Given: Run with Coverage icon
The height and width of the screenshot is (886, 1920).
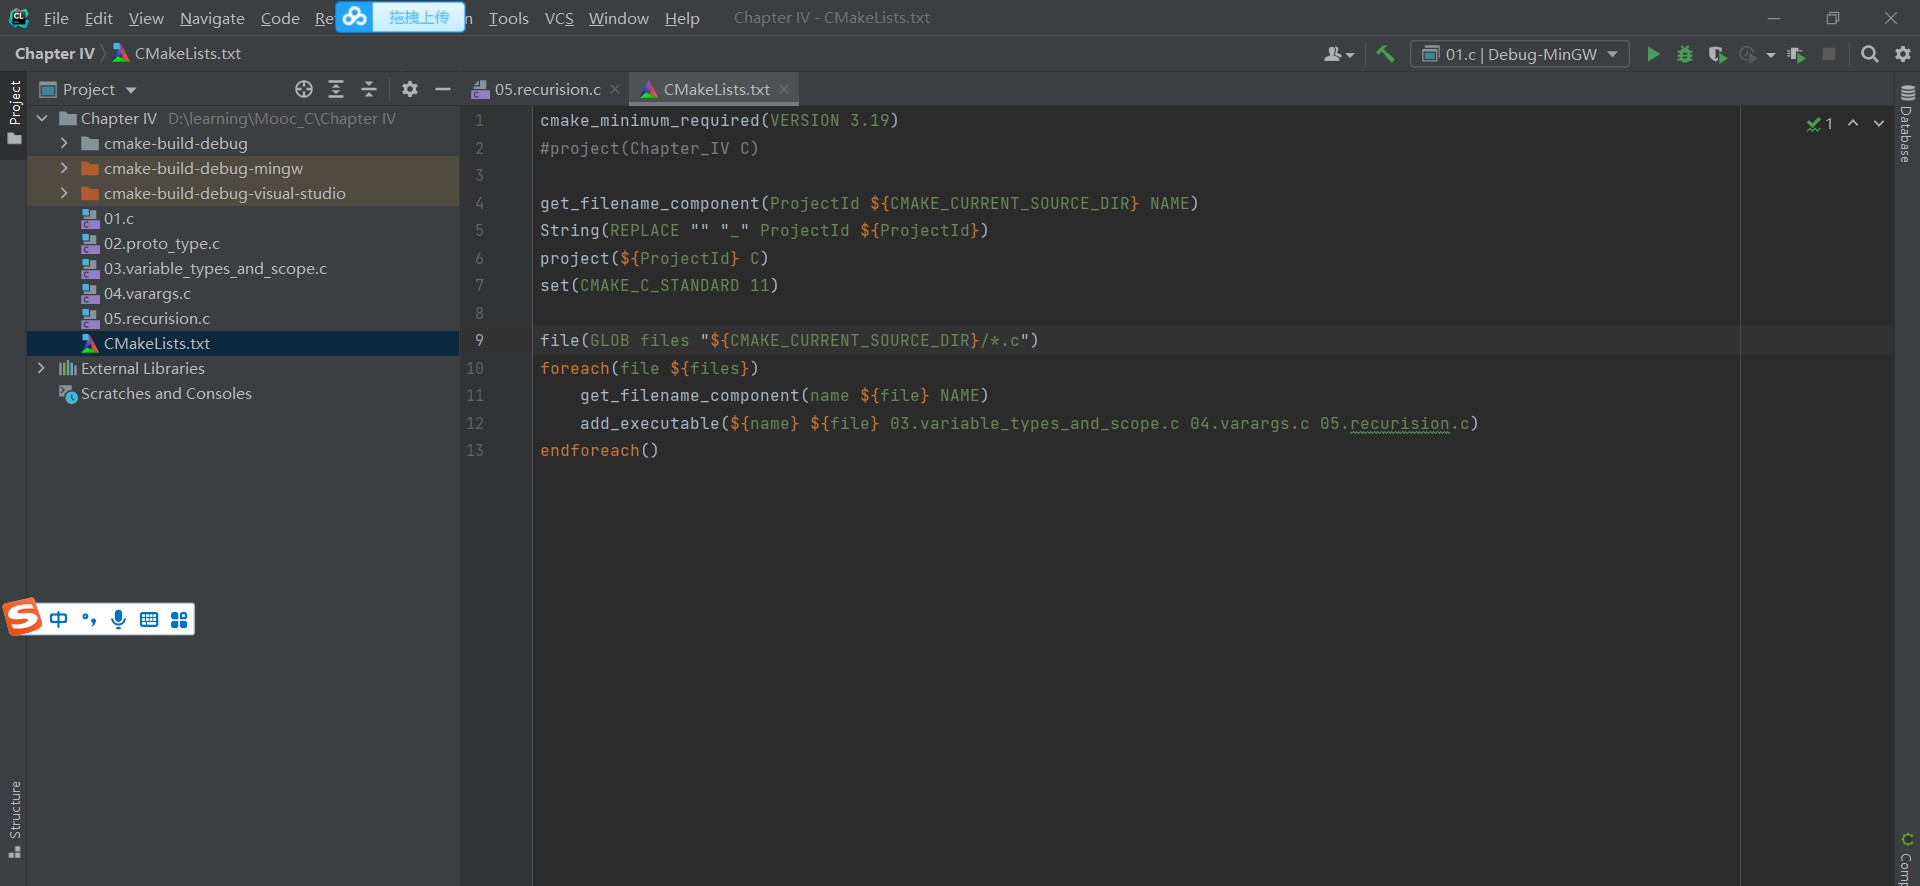Looking at the screenshot, I should 1717,54.
